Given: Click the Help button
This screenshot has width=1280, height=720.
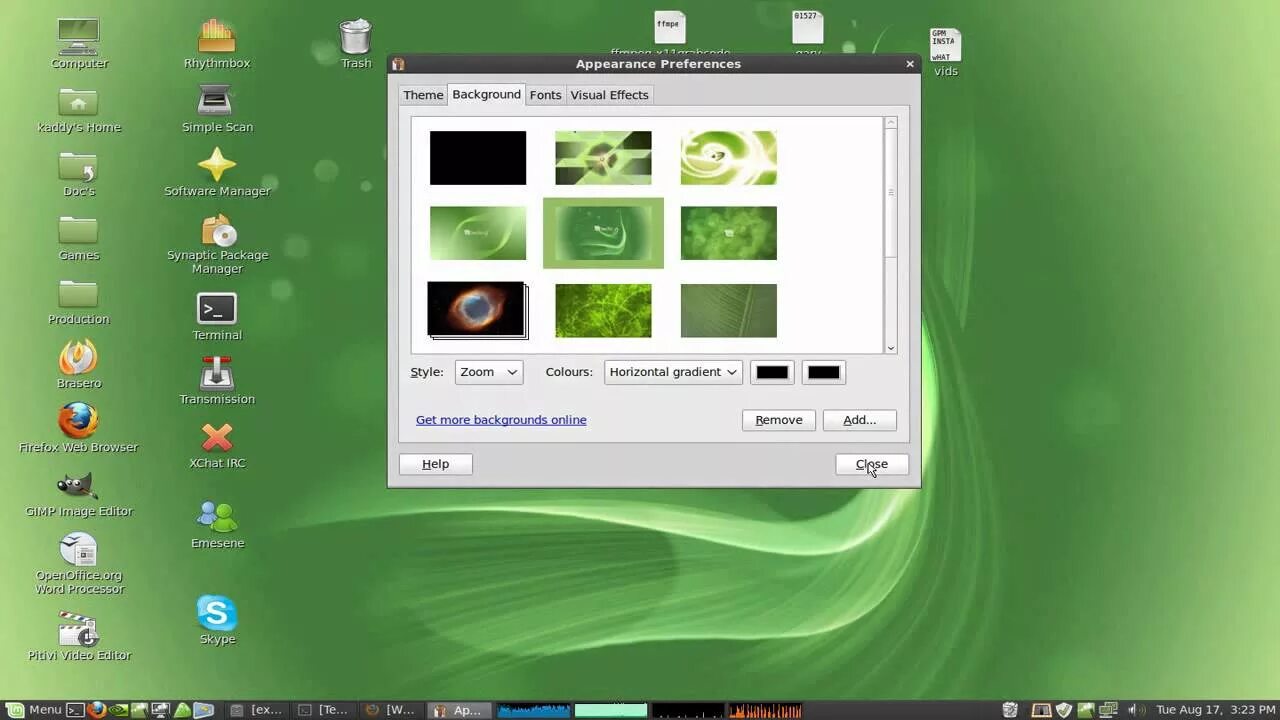Looking at the screenshot, I should [x=435, y=464].
